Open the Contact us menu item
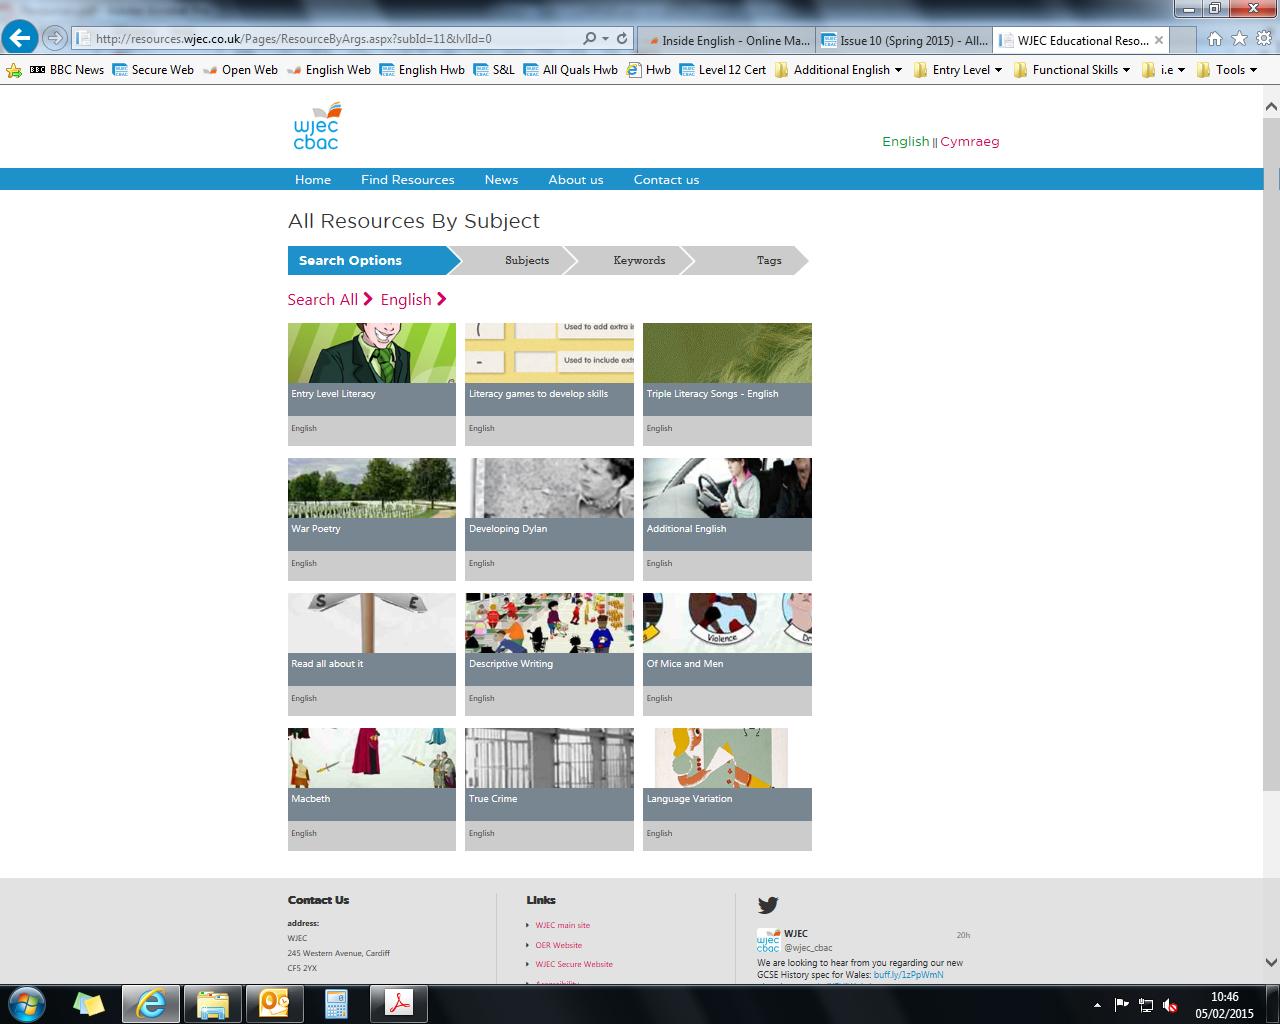 coord(666,180)
